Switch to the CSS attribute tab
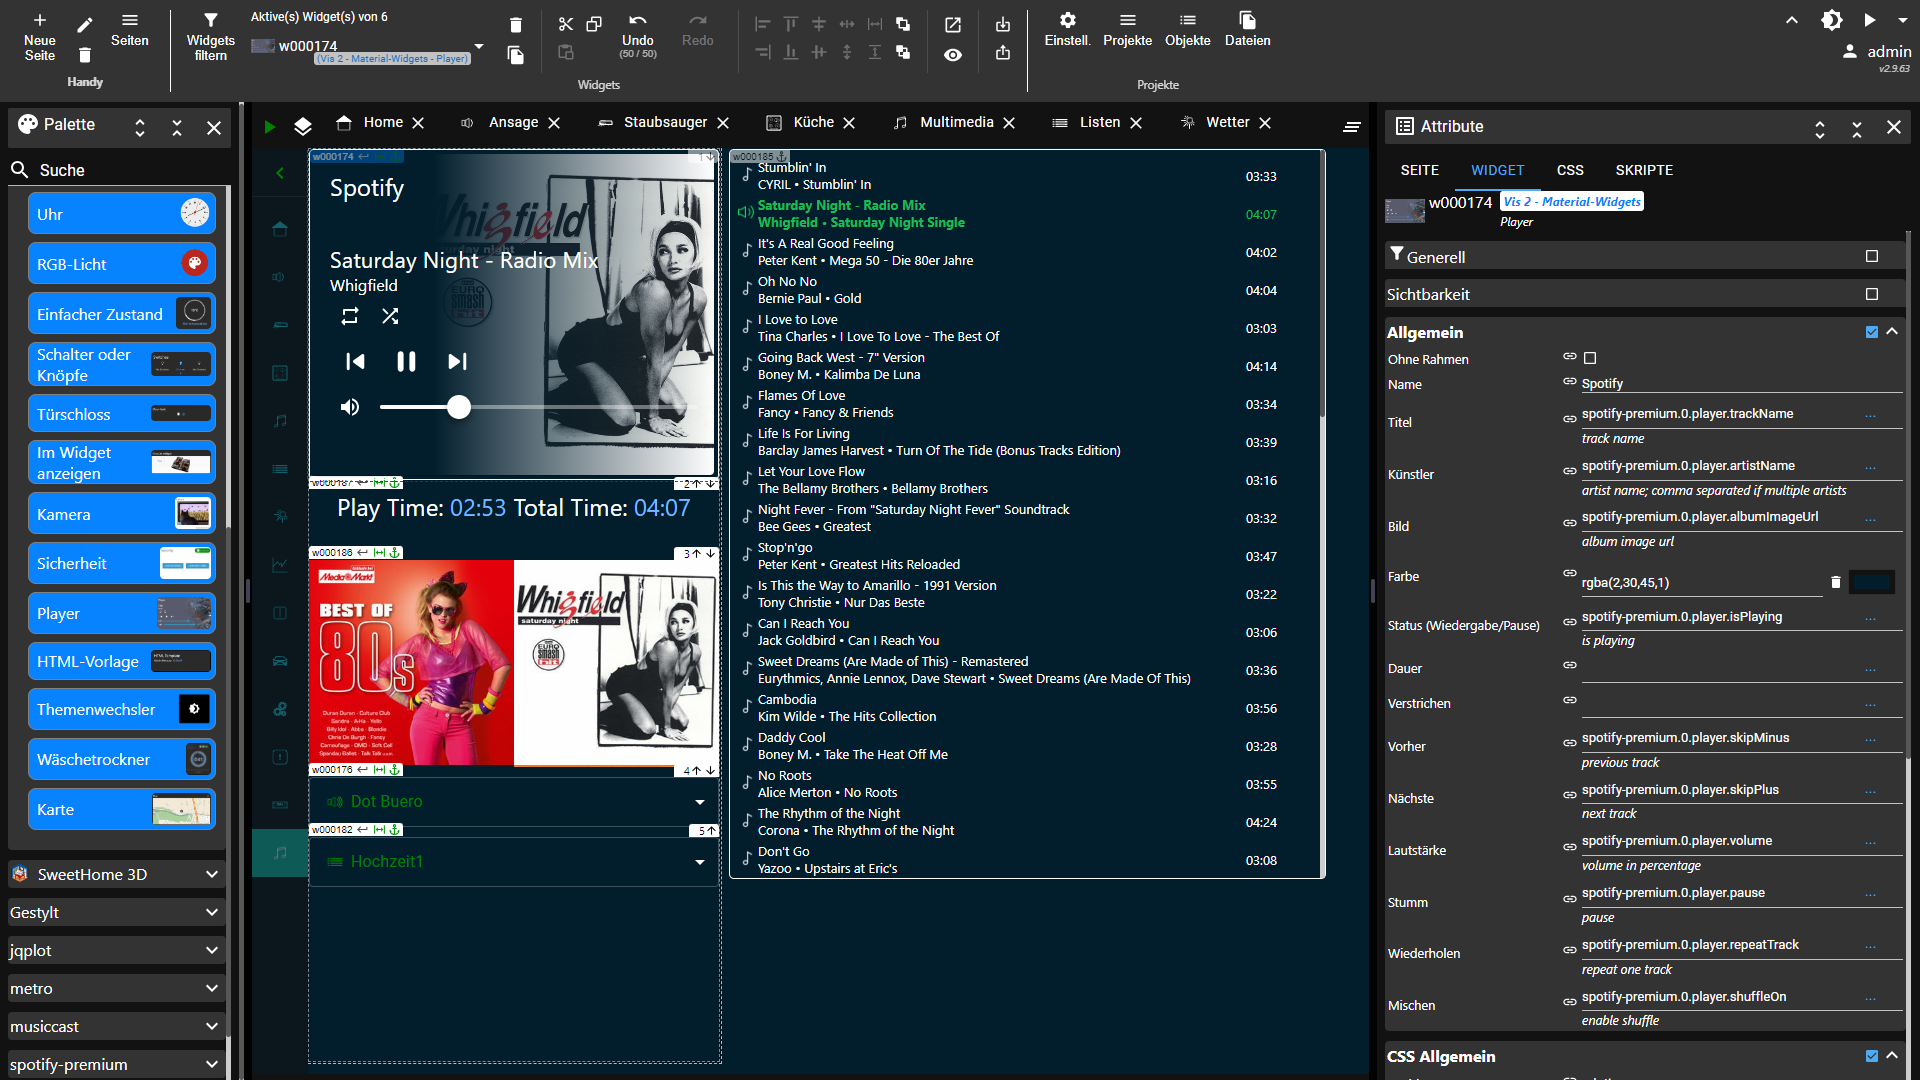Viewport: 1920px width, 1080px height. [x=1569, y=170]
